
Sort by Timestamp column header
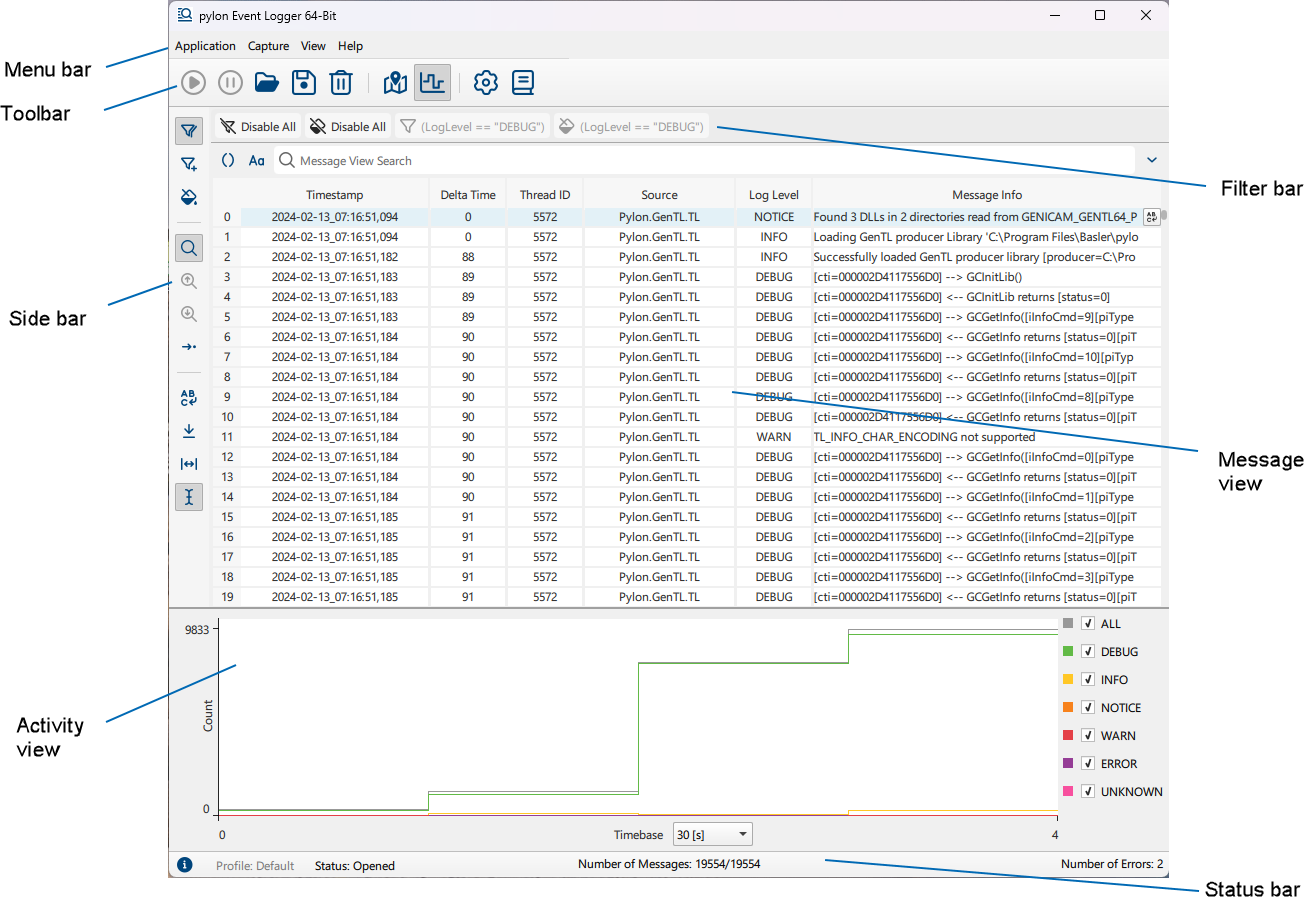point(335,195)
